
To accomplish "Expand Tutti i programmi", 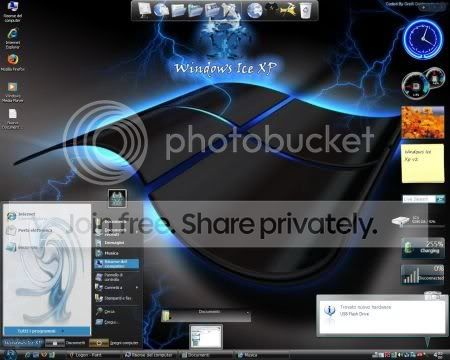I will tap(47, 331).
